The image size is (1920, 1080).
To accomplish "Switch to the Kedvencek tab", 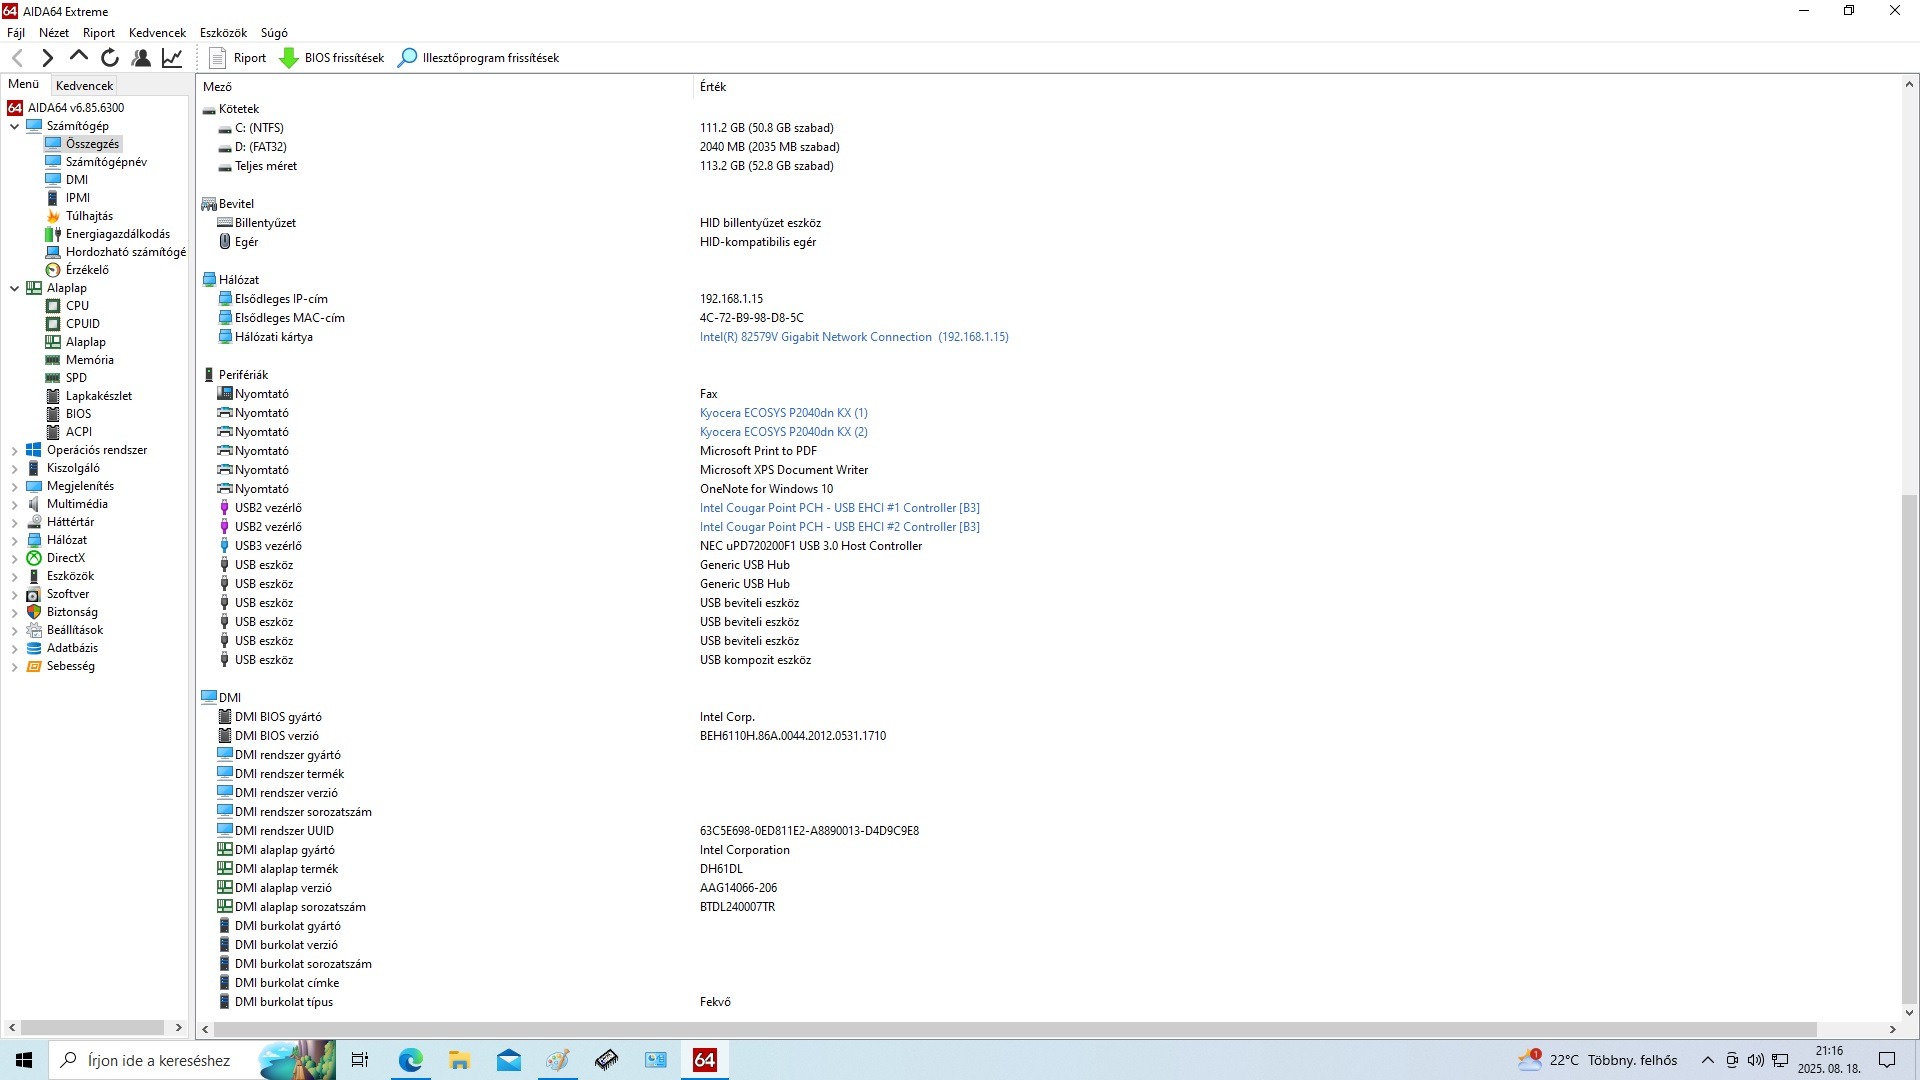I will point(84,86).
